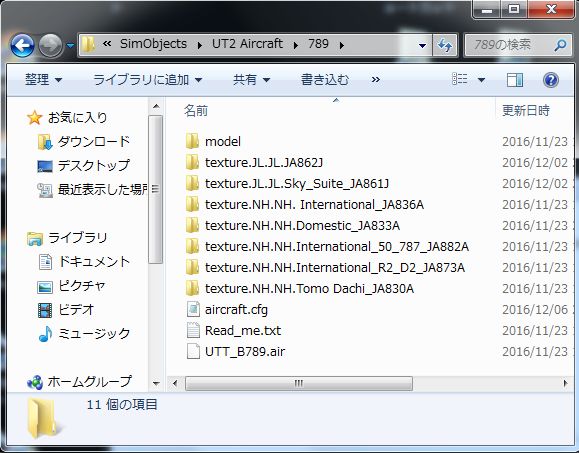Click the ミュージック note icon
The image size is (579, 453).
pos(45,334)
